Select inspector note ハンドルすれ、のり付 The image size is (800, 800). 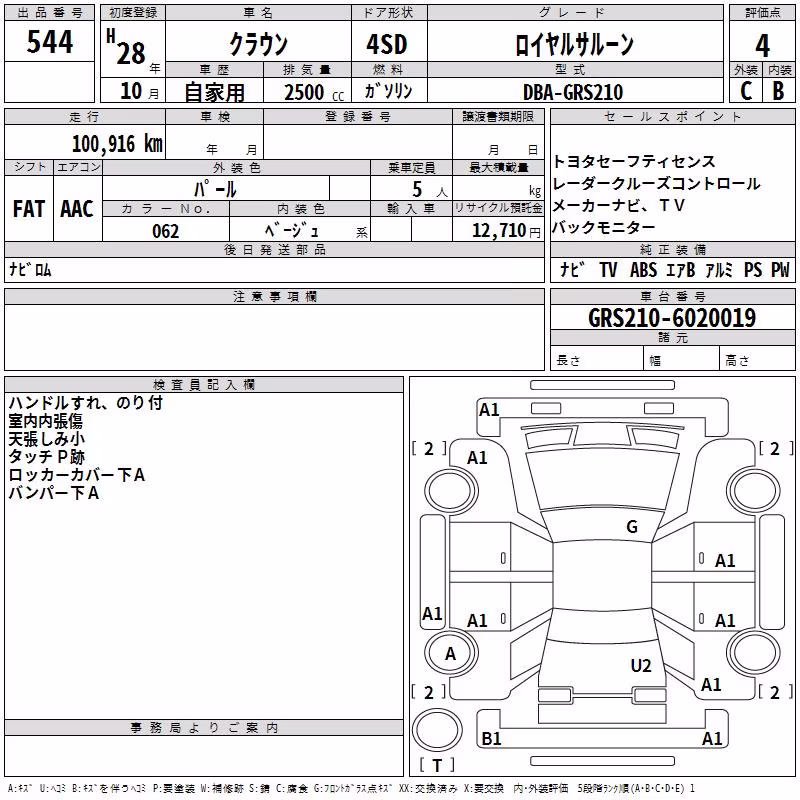(x=86, y=403)
